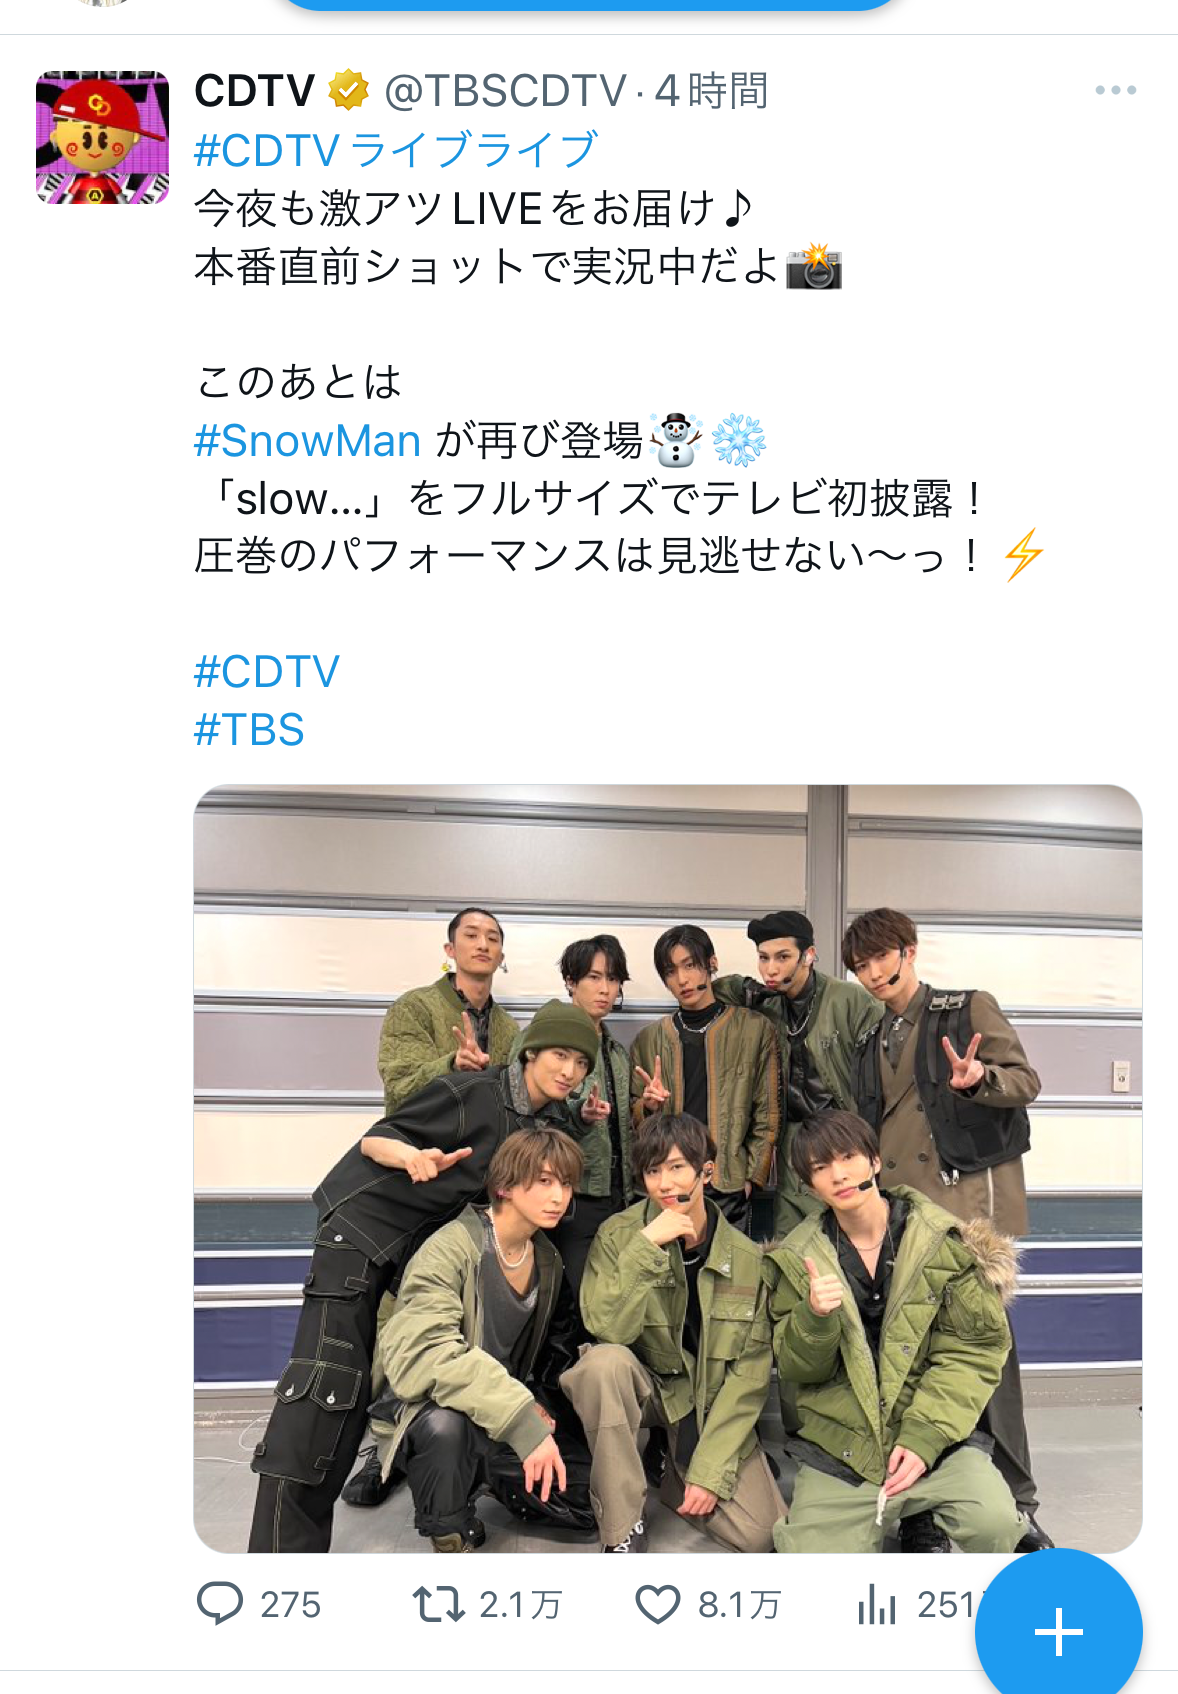Open the three-dot more options menu
Screen dimensions: 1178x1694
1115,90
